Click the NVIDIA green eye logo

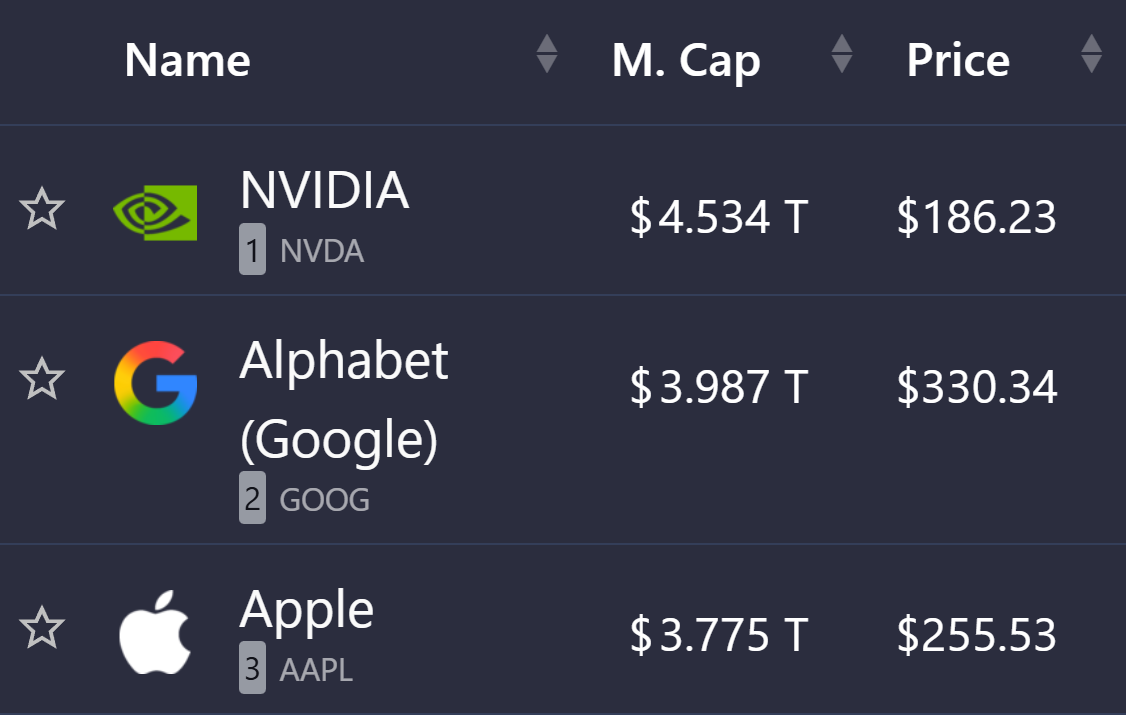pos(155,211)
